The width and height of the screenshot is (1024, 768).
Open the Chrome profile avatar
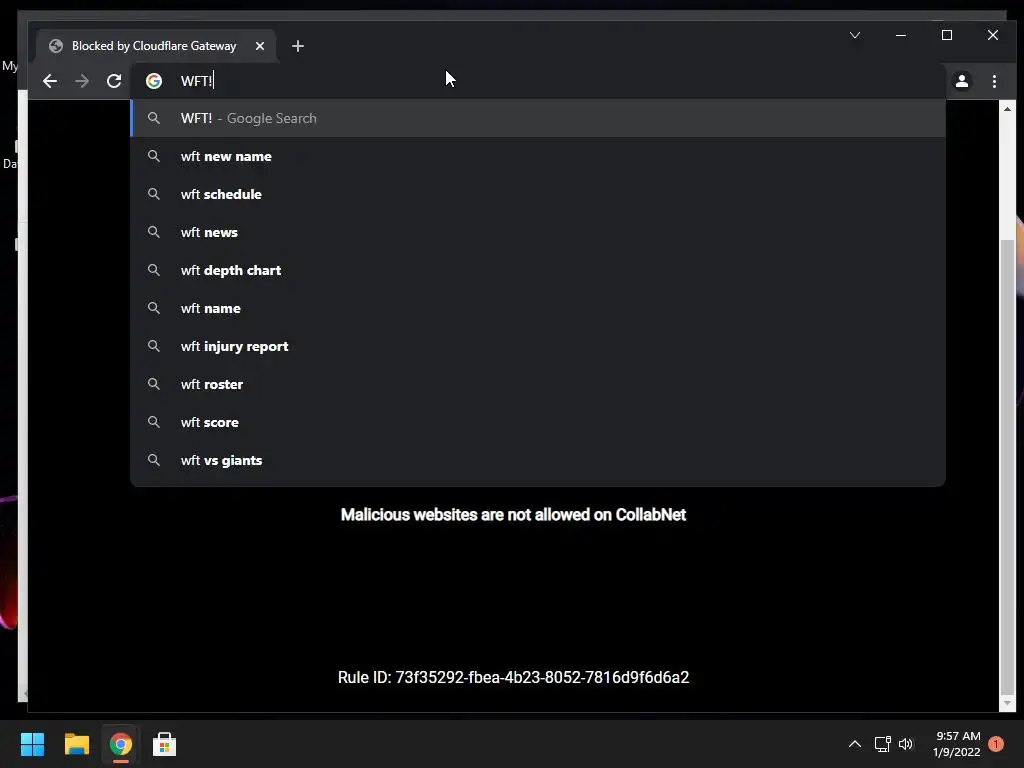(962, 81)
